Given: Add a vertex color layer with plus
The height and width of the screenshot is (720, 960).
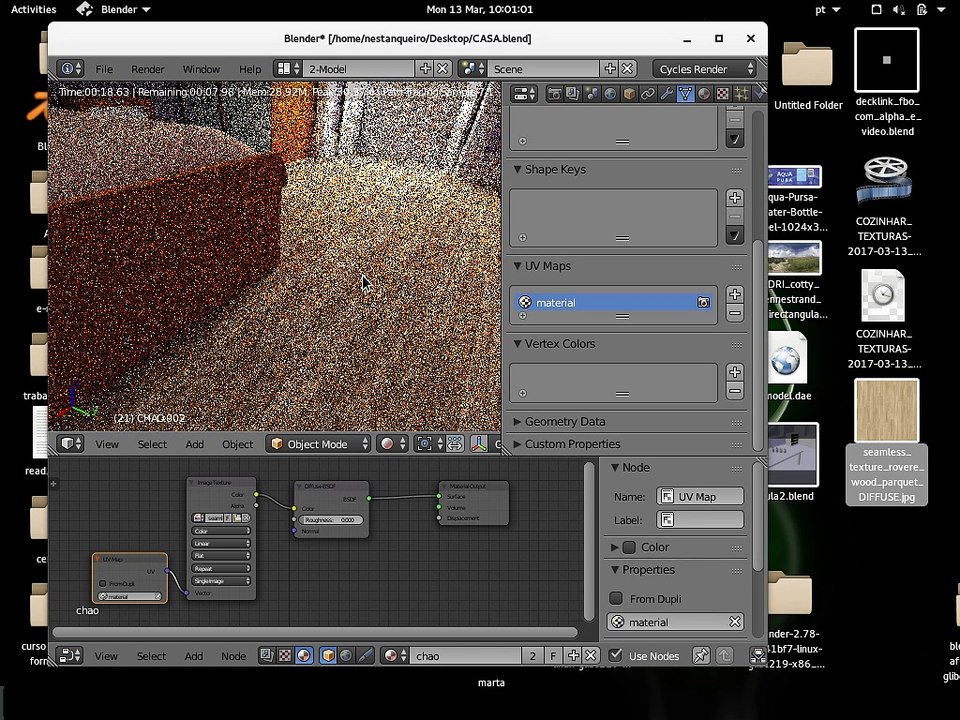Looking at the screenshot, I should [735, 372].
